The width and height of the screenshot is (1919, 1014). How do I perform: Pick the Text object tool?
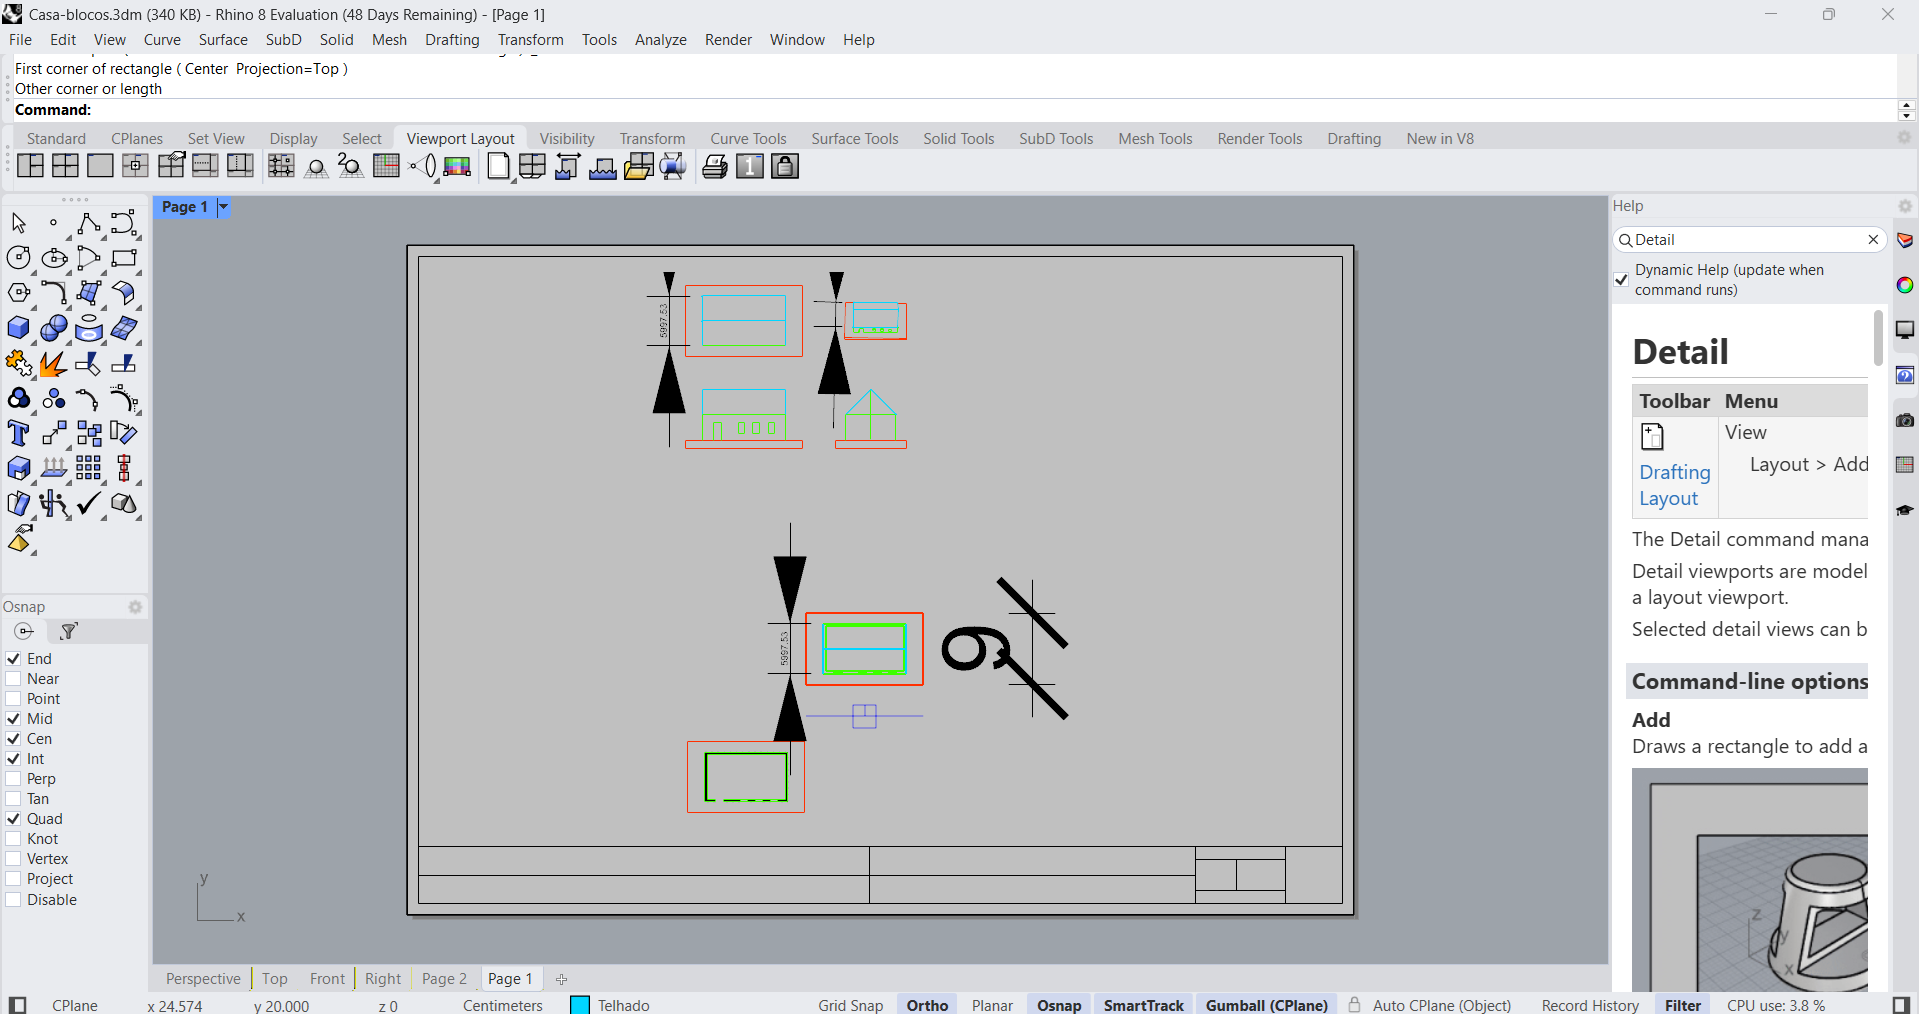[x=18, y=433]
